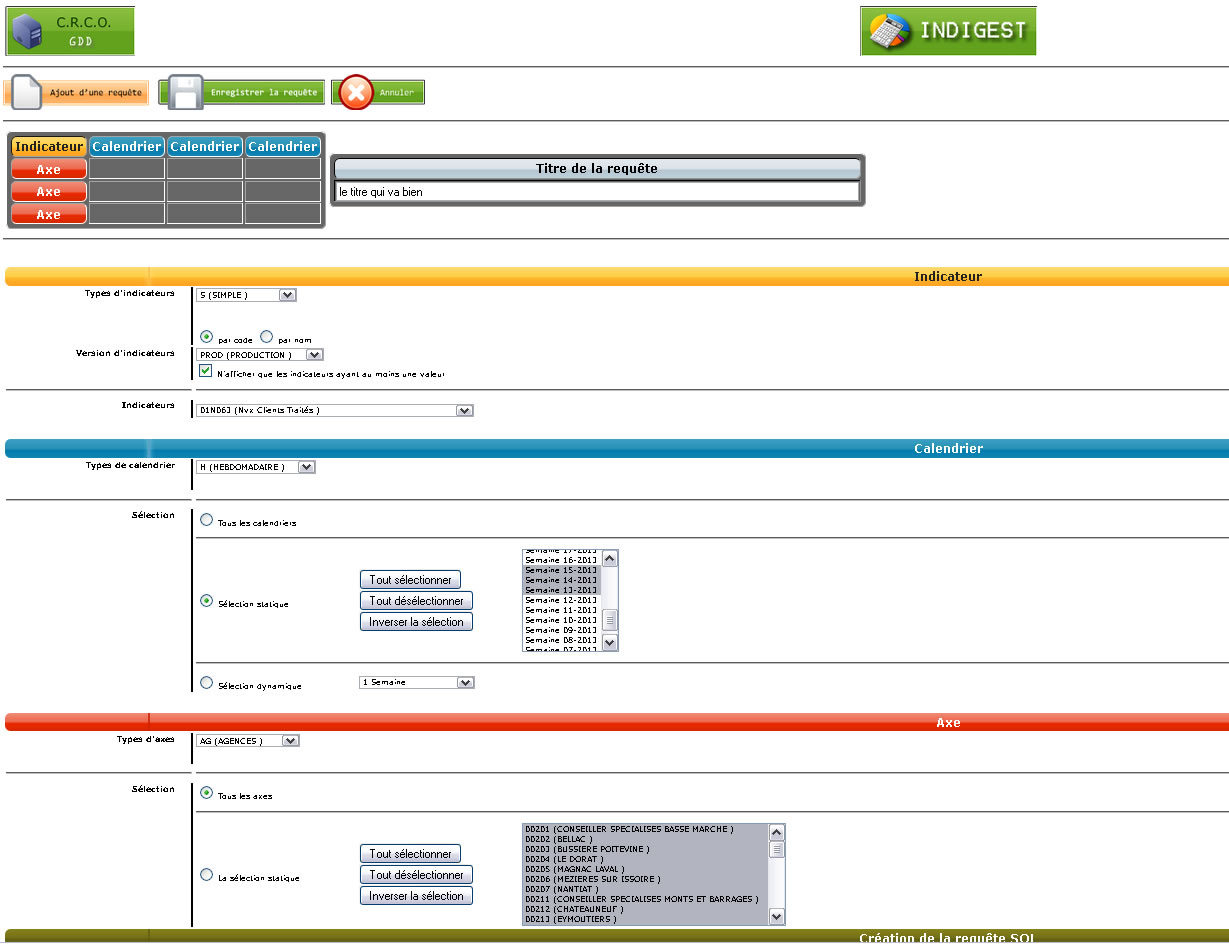Open the Types d'indicateurs dropdown
The height and width of the screenshot is (944, 1229).
246,295
